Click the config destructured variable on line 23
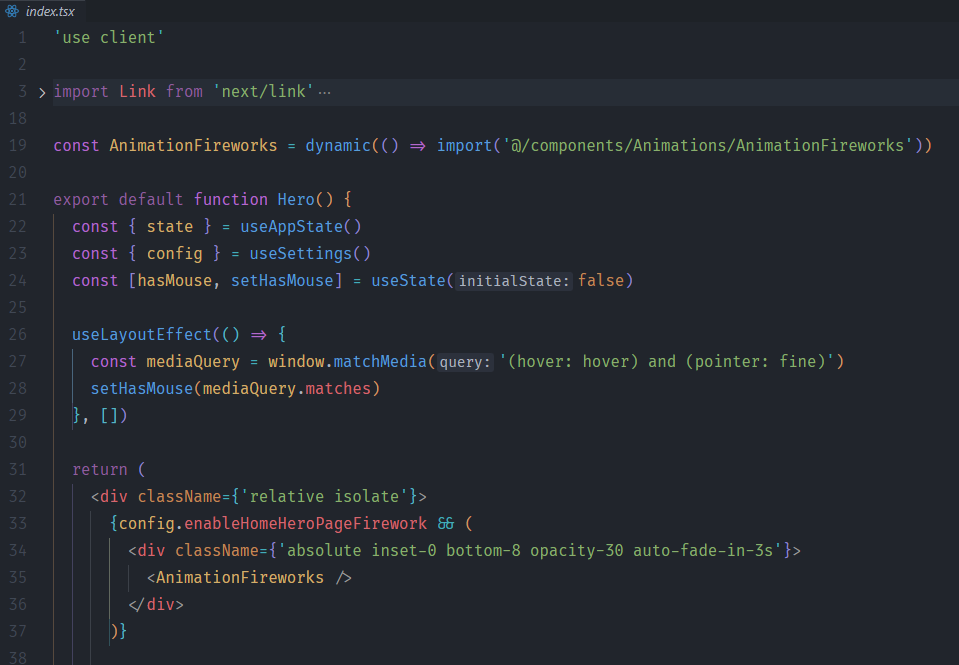Image resolution: width=959 pixels, height=665 pixels. (x=174, y=253)
